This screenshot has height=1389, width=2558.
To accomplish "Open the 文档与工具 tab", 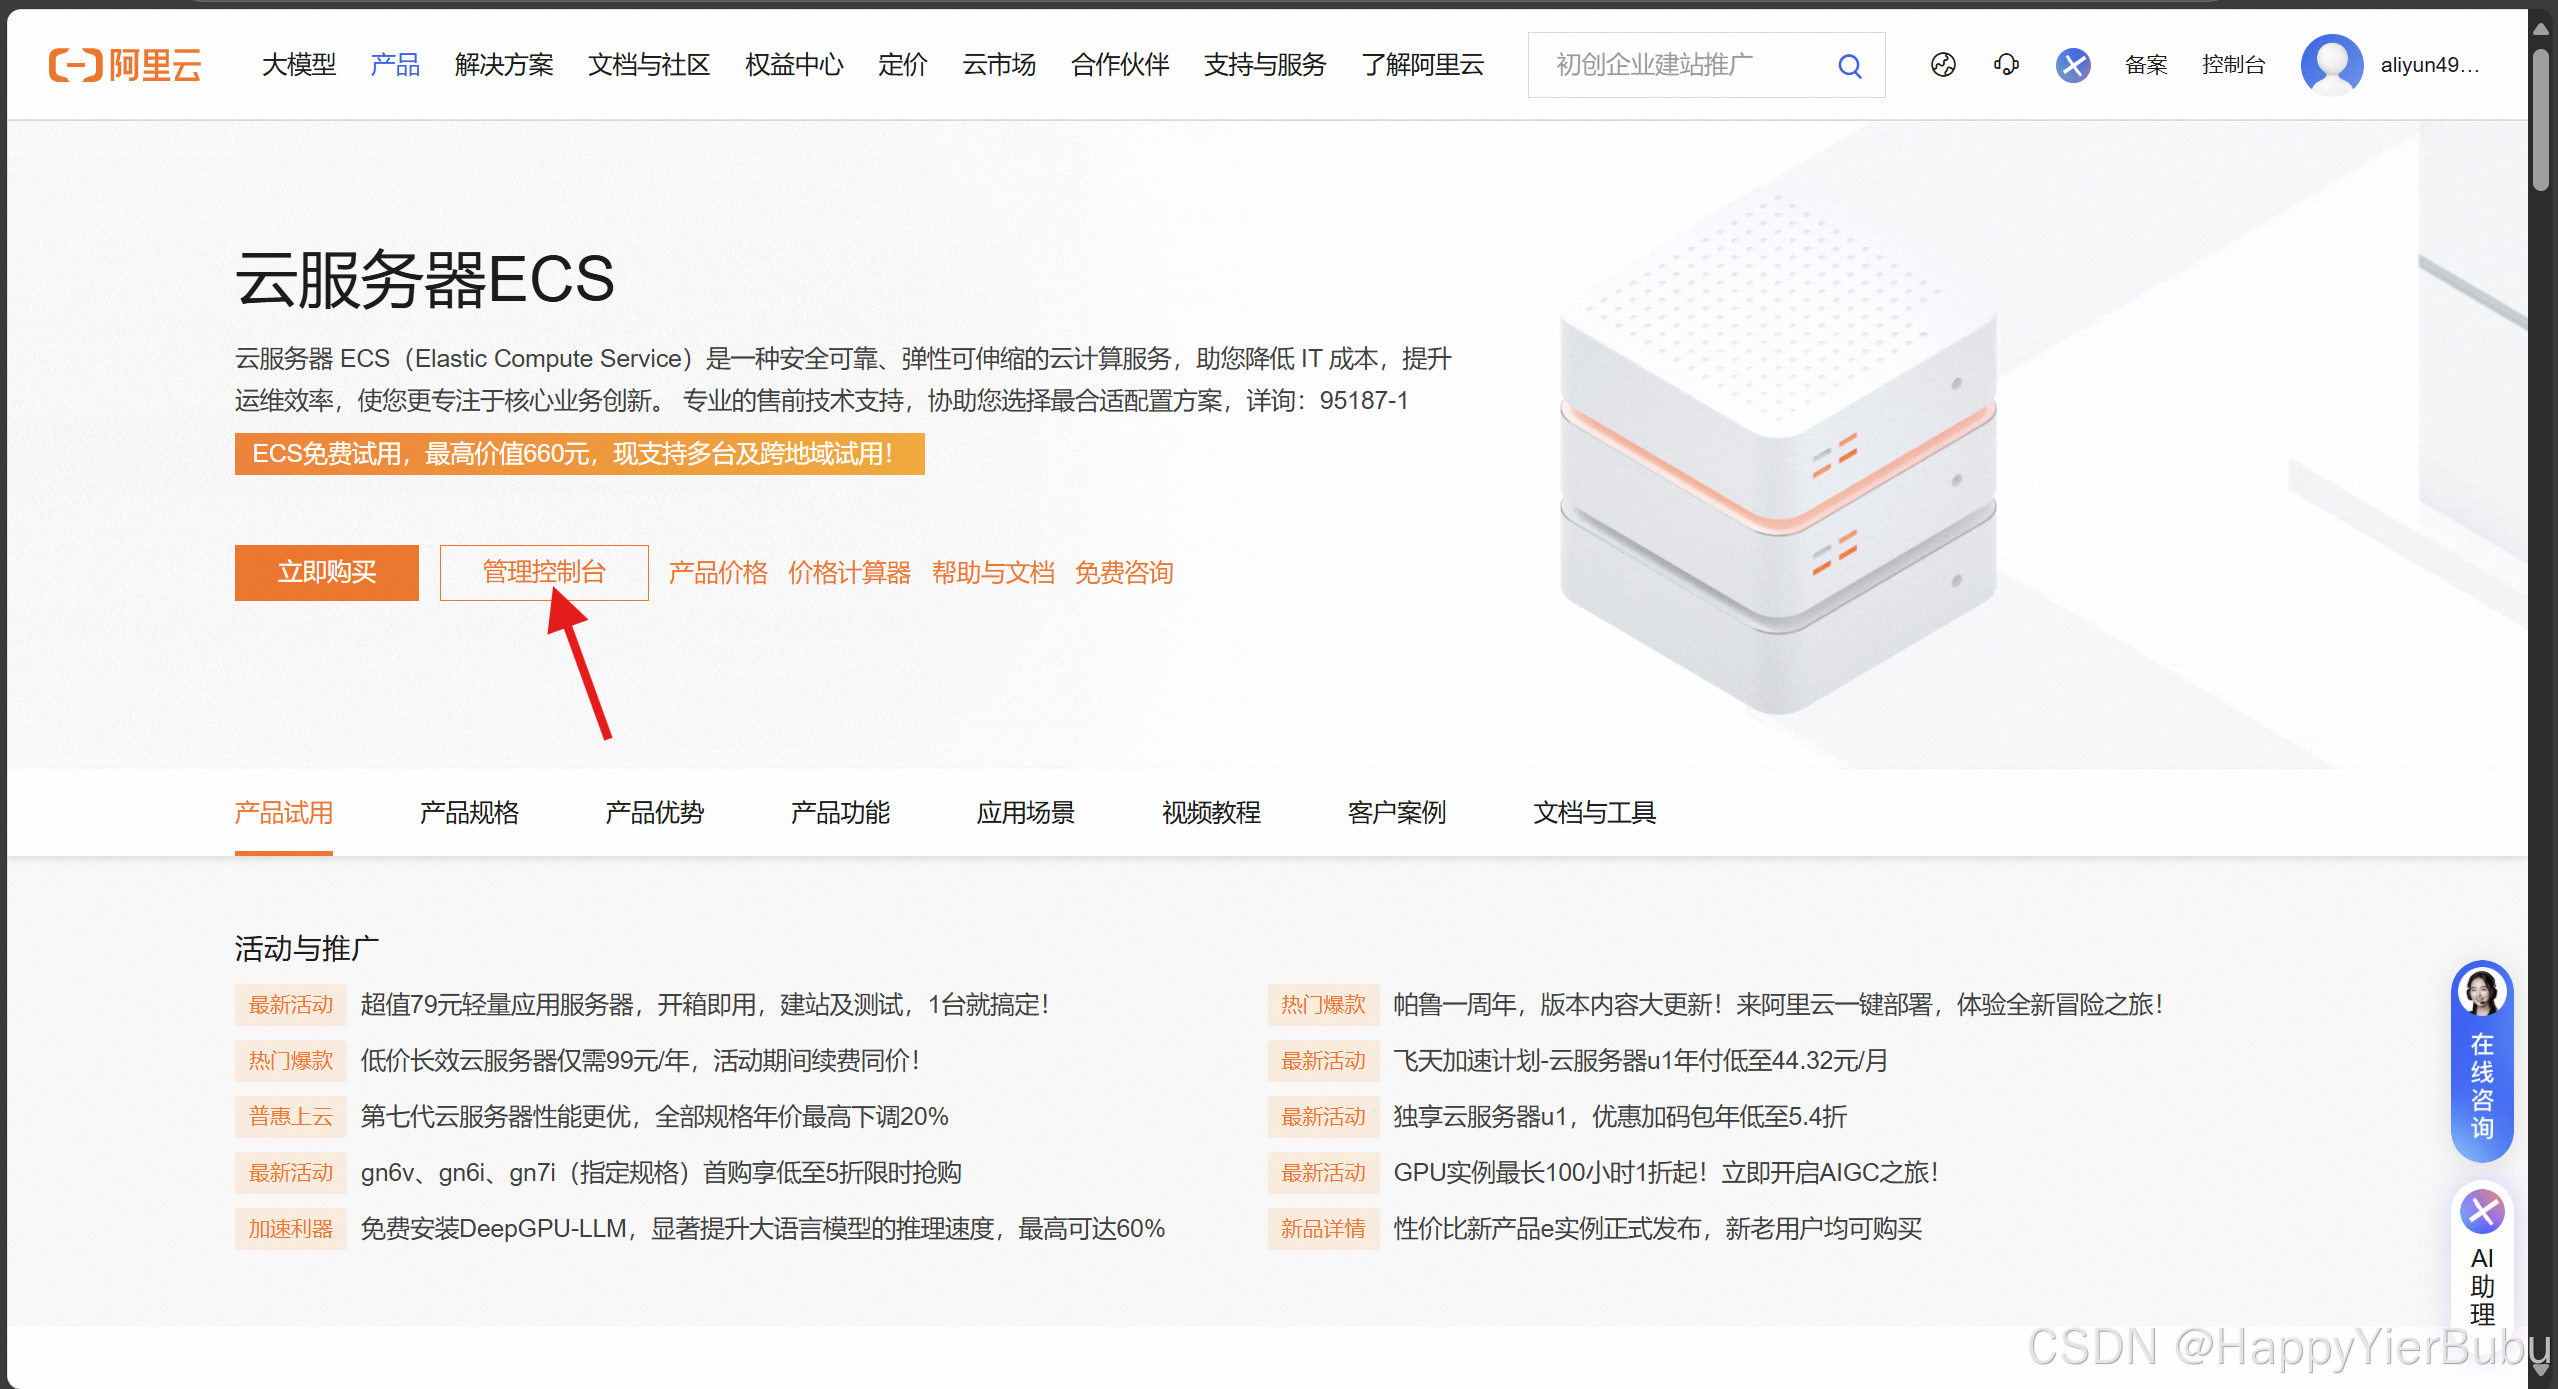I will (1594, 812).
